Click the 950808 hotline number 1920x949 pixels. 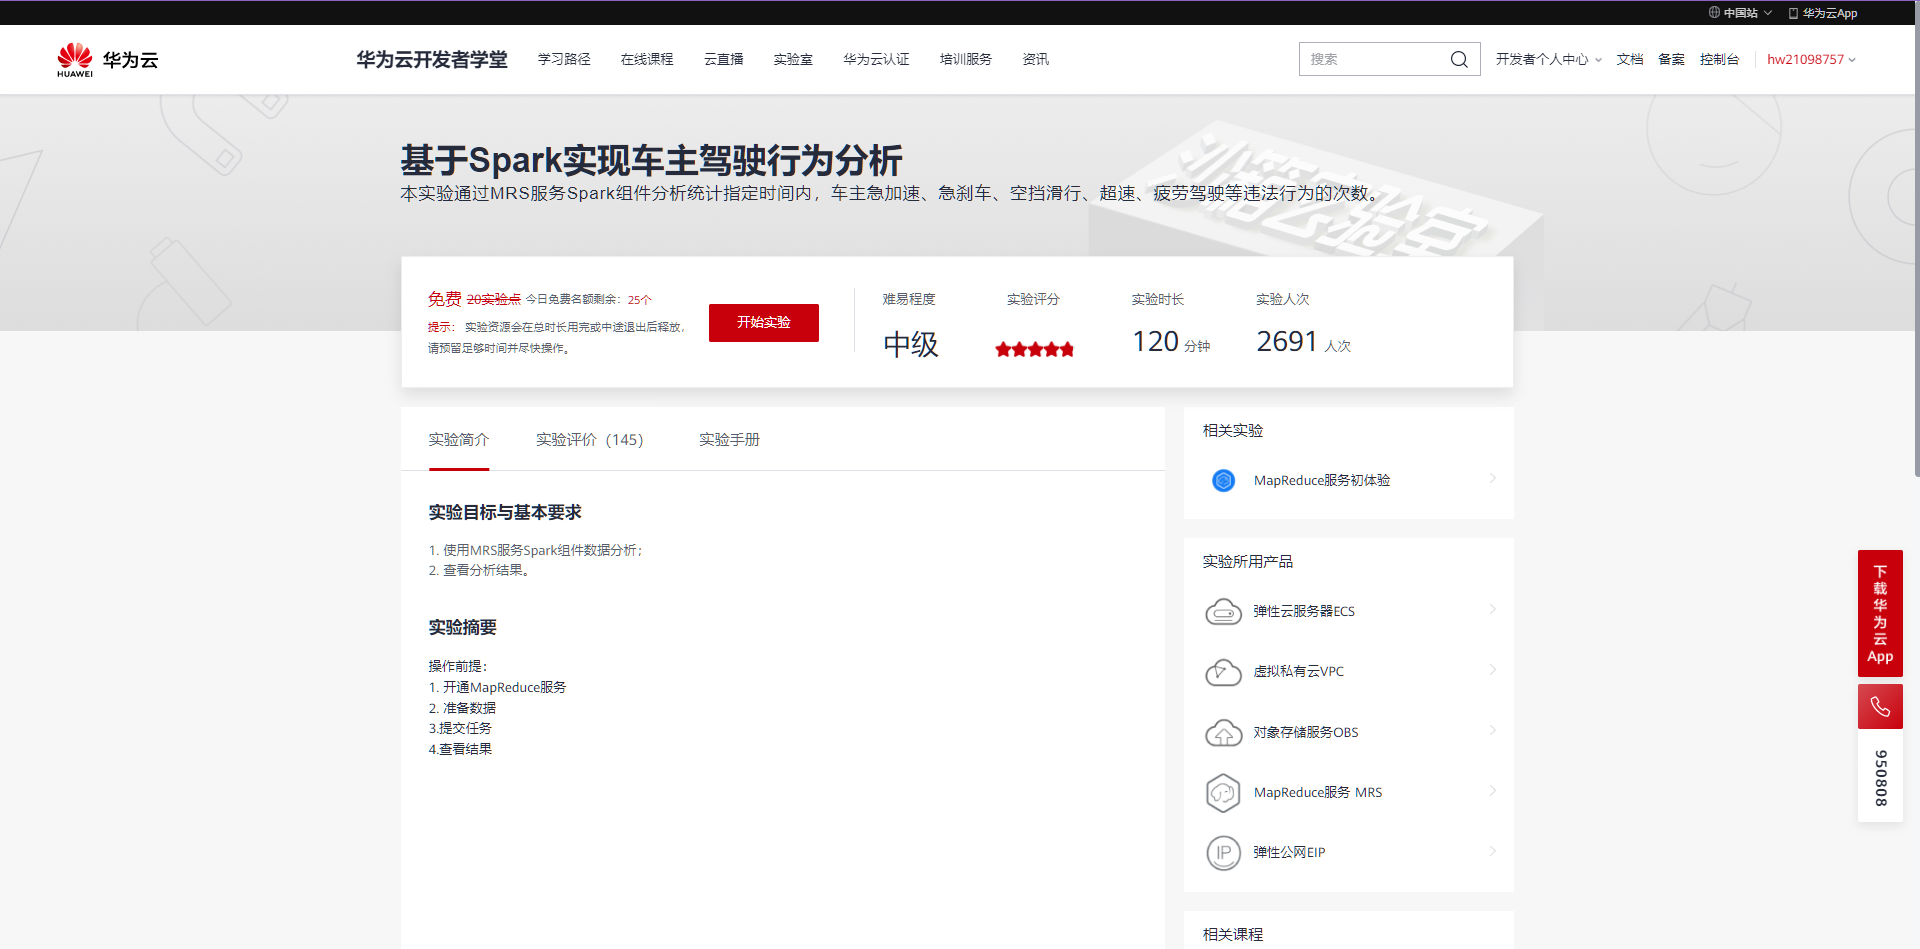tap(1880, 778)
